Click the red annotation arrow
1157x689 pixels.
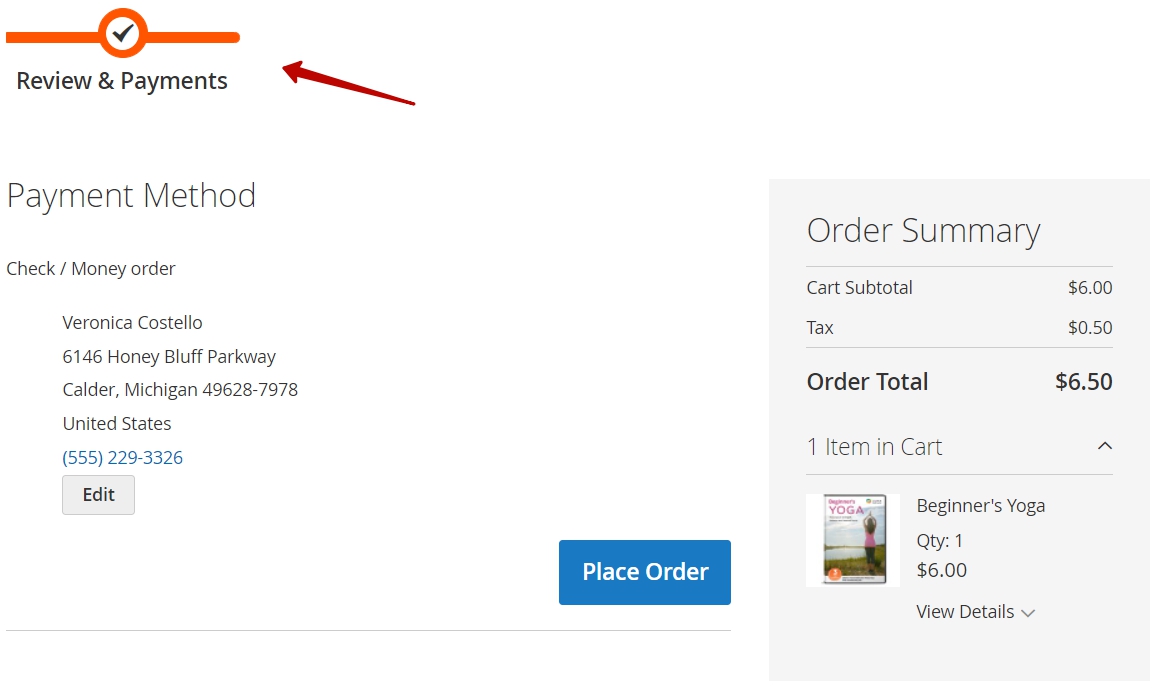point(349,83)
